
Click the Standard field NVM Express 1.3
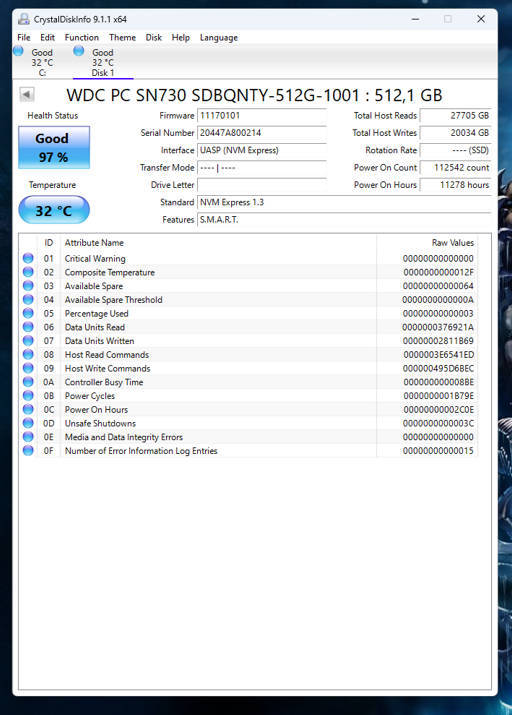coord(344,202)
